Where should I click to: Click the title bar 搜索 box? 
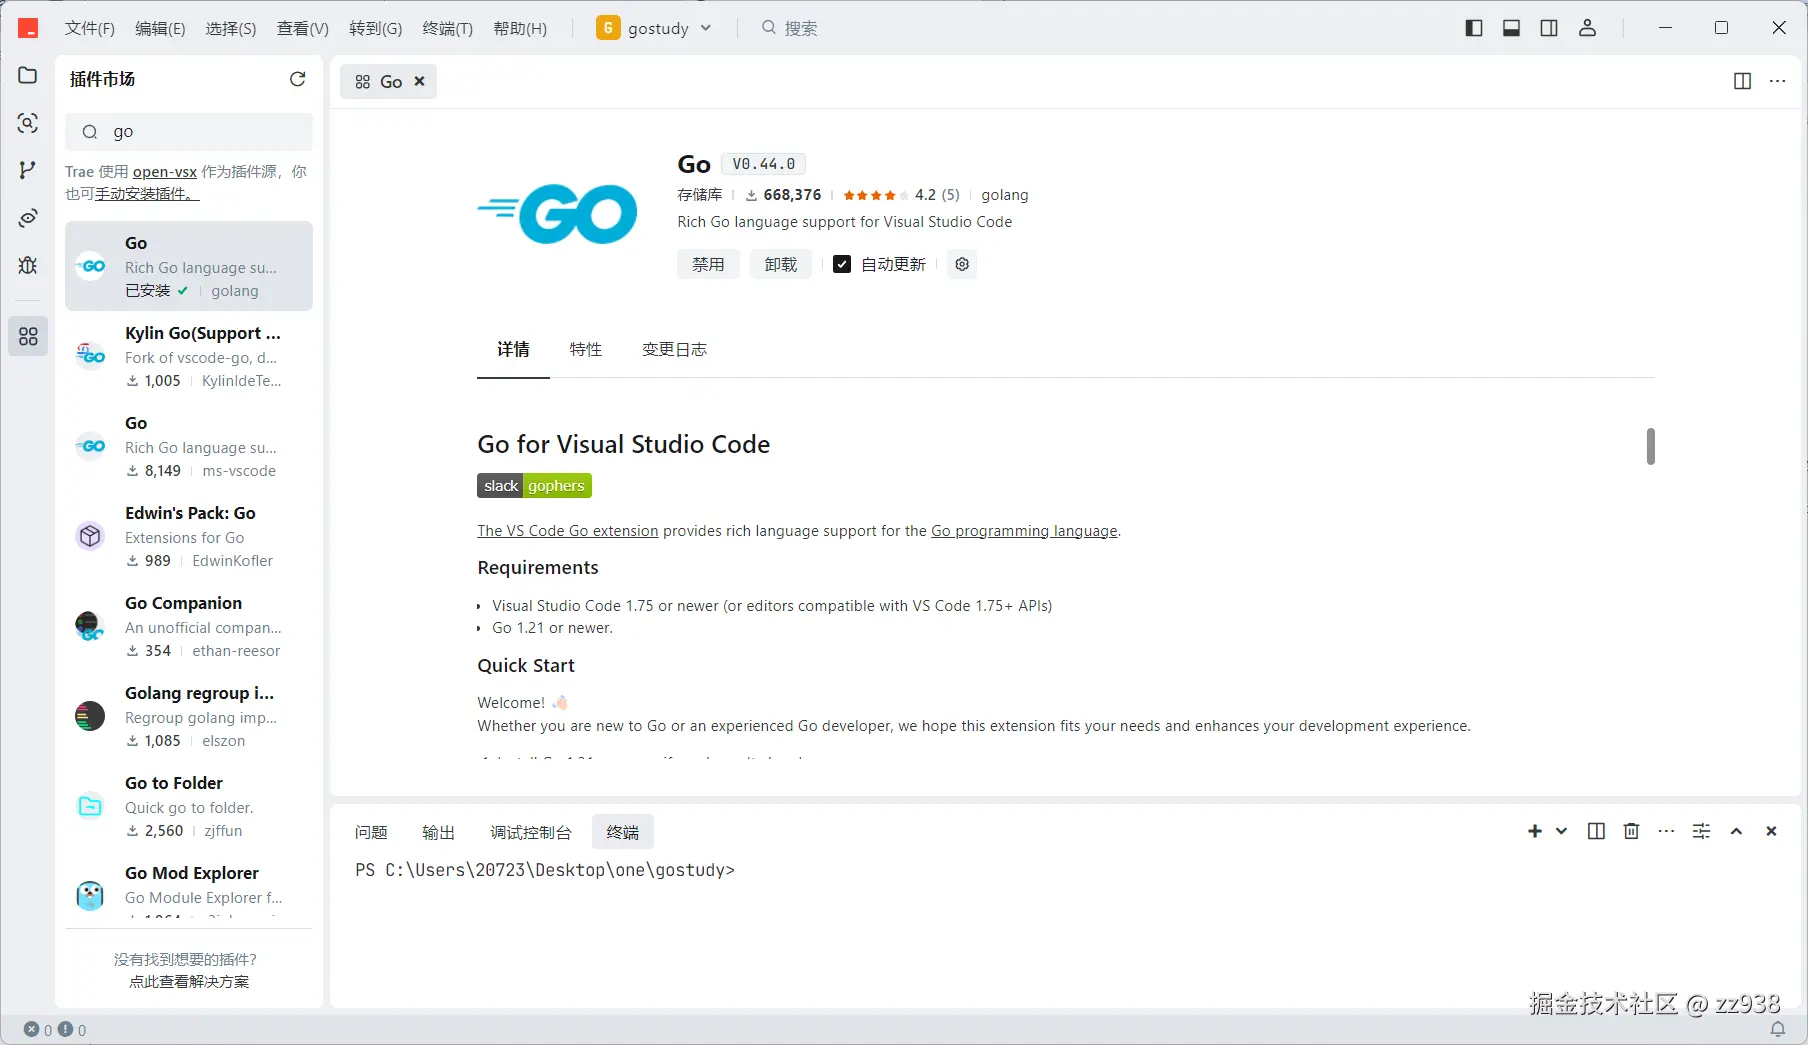790,28
